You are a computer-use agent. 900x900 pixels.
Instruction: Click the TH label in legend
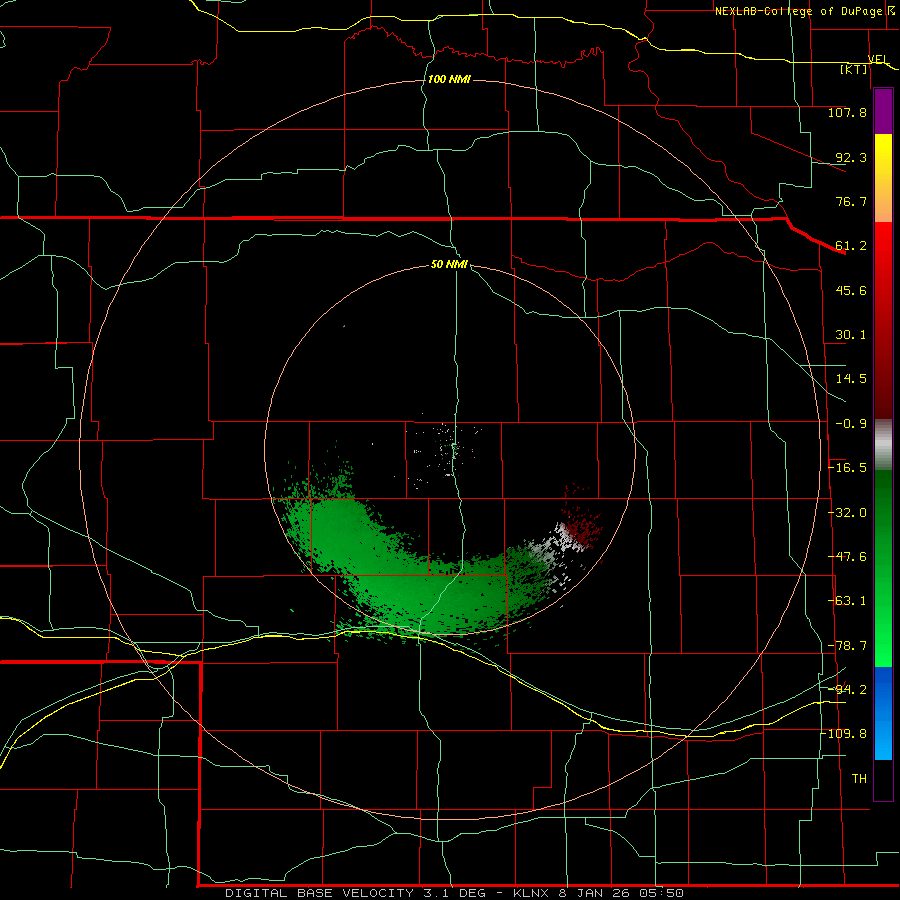click(x=859, y=778)
